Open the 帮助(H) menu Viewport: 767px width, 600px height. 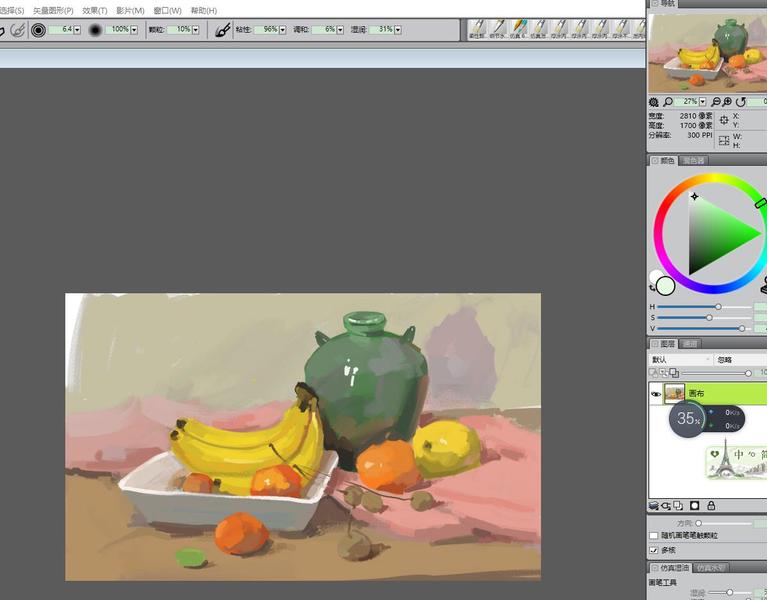click(x=203, y=10)
